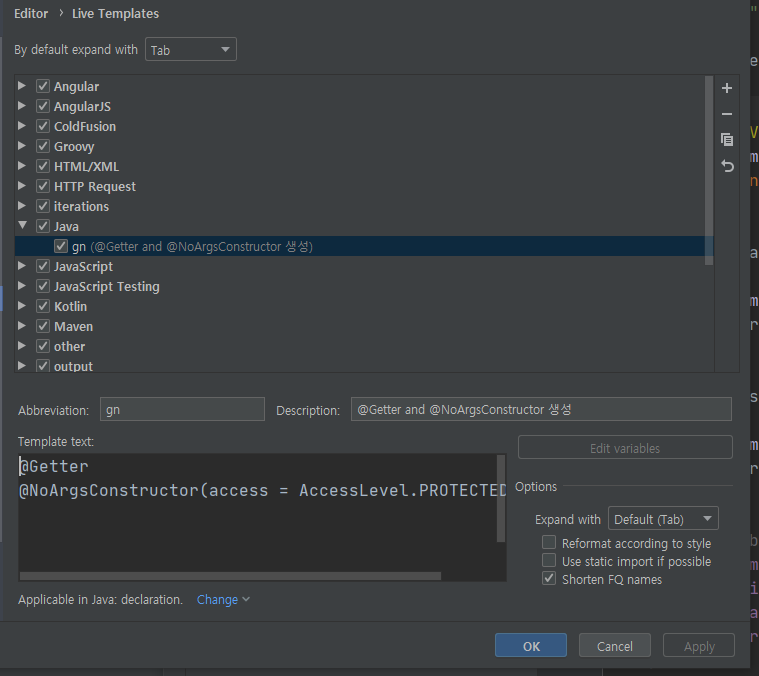Click the Restore deleted defaults icon

[727, 166]
